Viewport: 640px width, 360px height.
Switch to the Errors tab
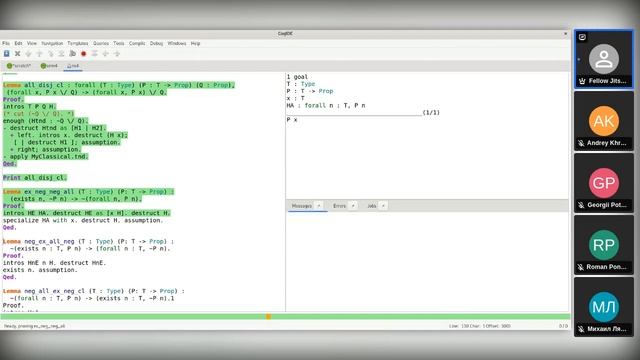pos(339,206)
